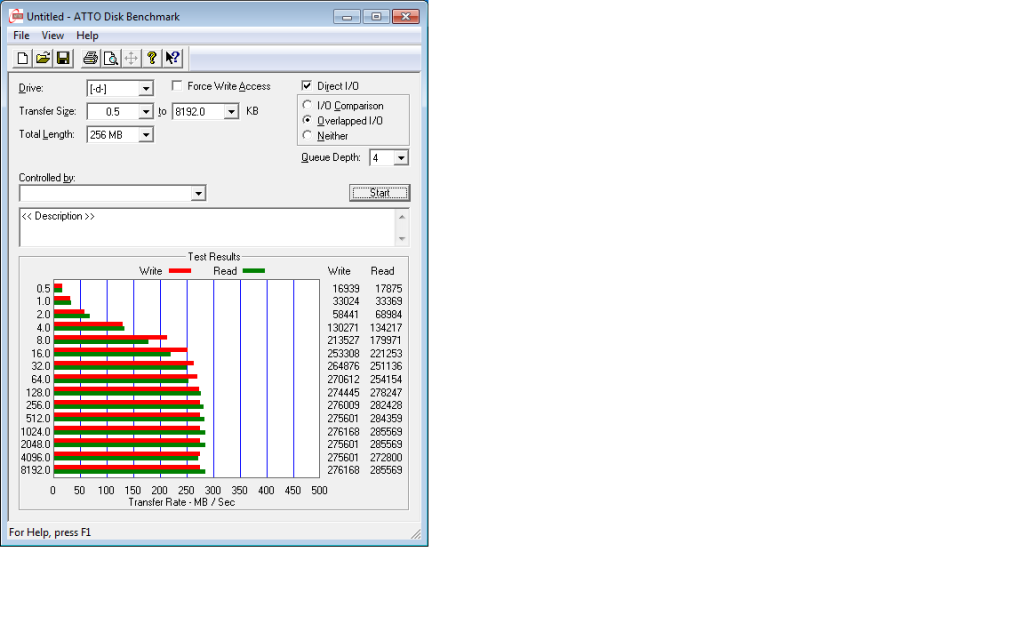Image resolution: width=1024 pixels, height=640 pixels.
Task: Print results using the printer icon
Action: (x=91, y=58)
